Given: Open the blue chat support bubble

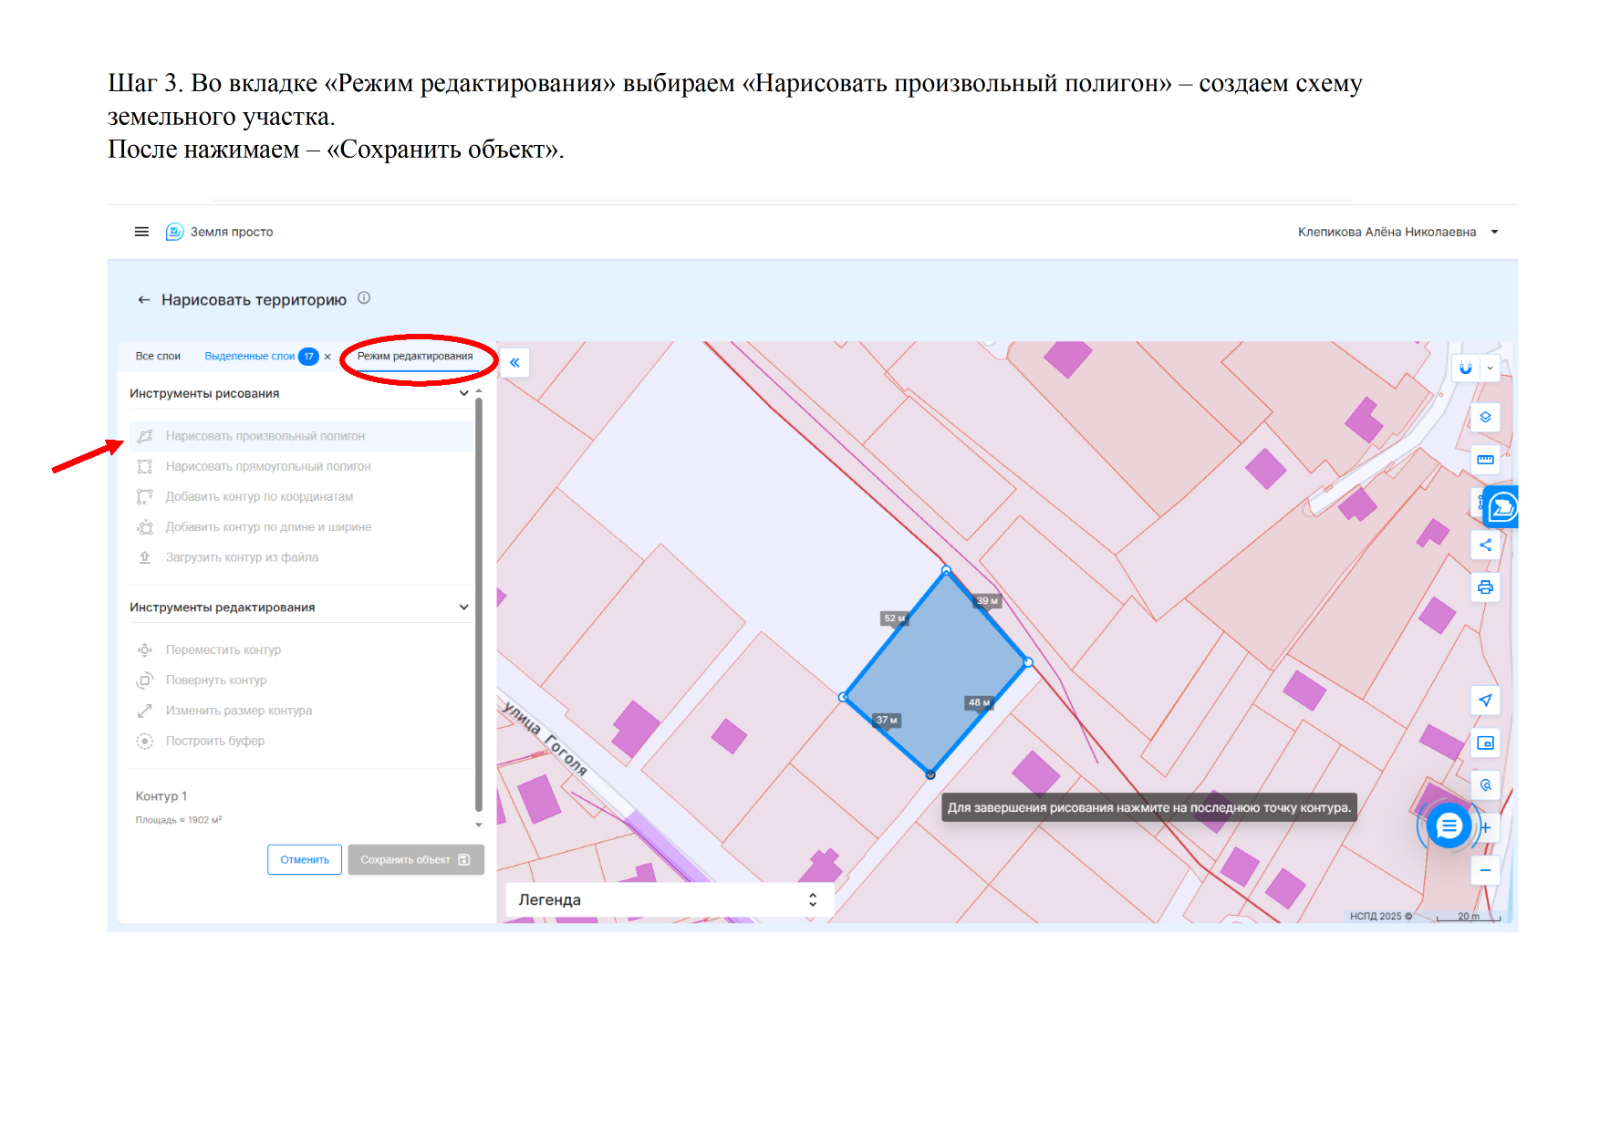Looking at the screenshot, I should 1448,826.
